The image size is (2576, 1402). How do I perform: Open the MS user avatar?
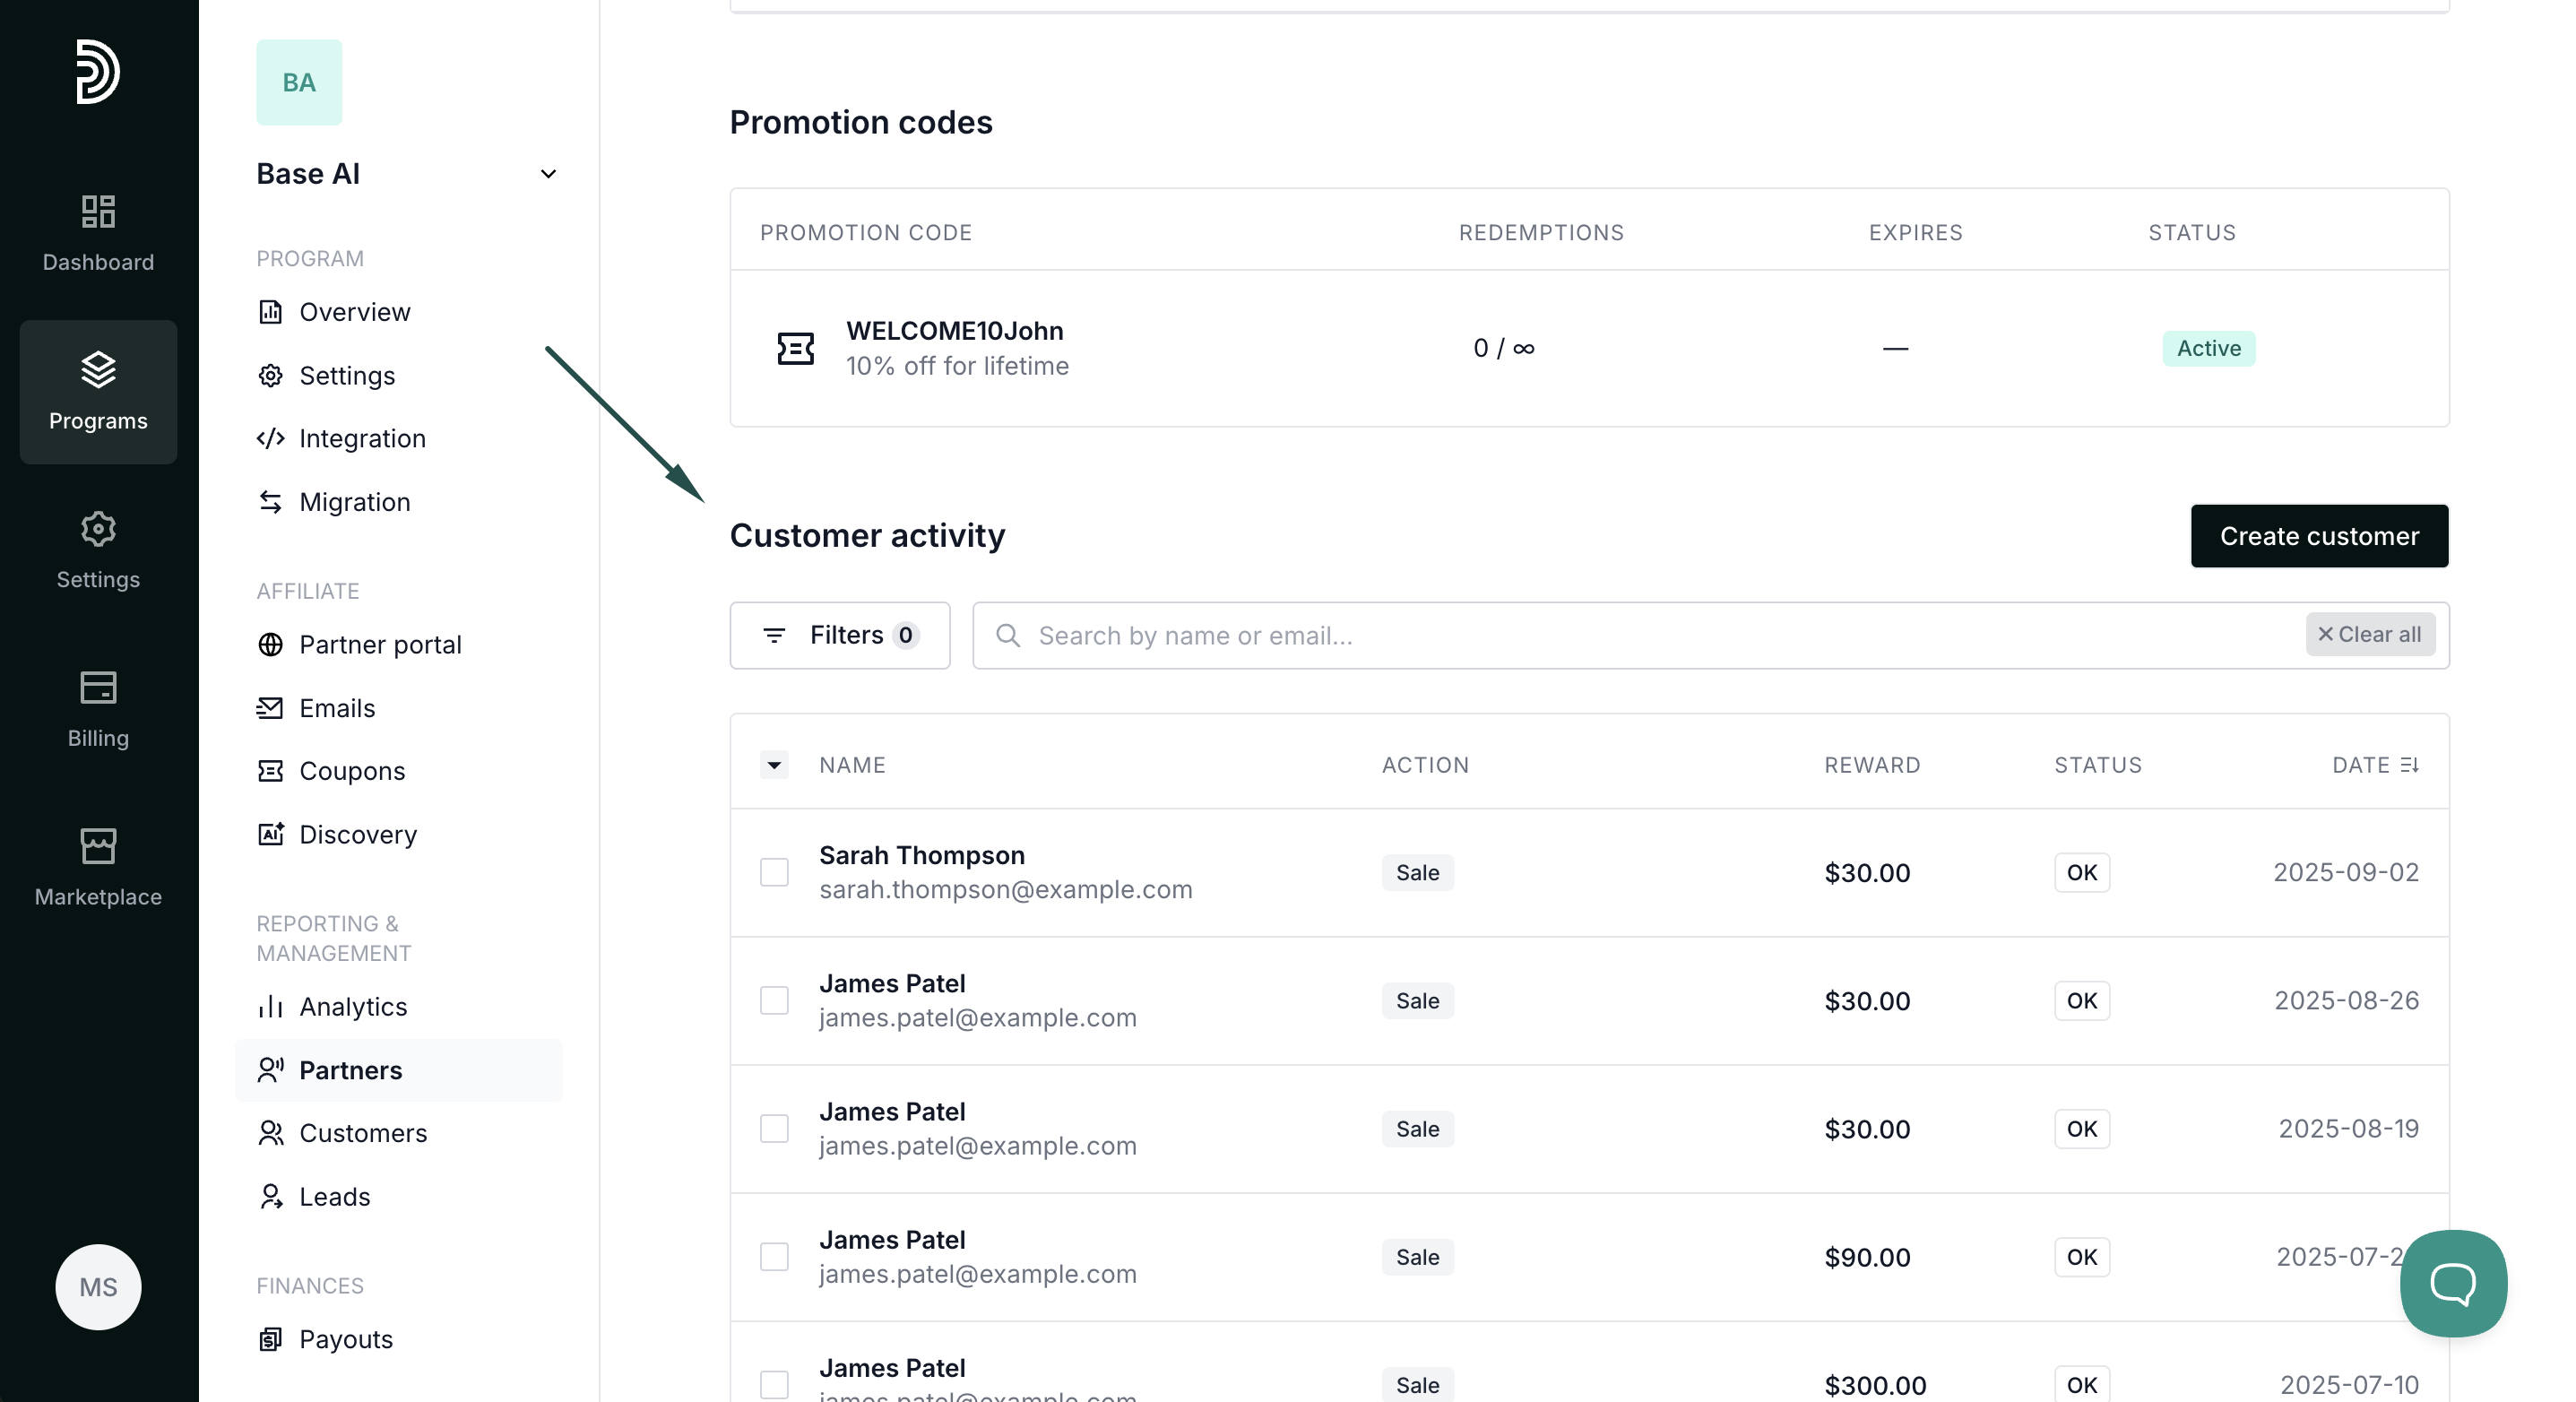coord(98,1287)
